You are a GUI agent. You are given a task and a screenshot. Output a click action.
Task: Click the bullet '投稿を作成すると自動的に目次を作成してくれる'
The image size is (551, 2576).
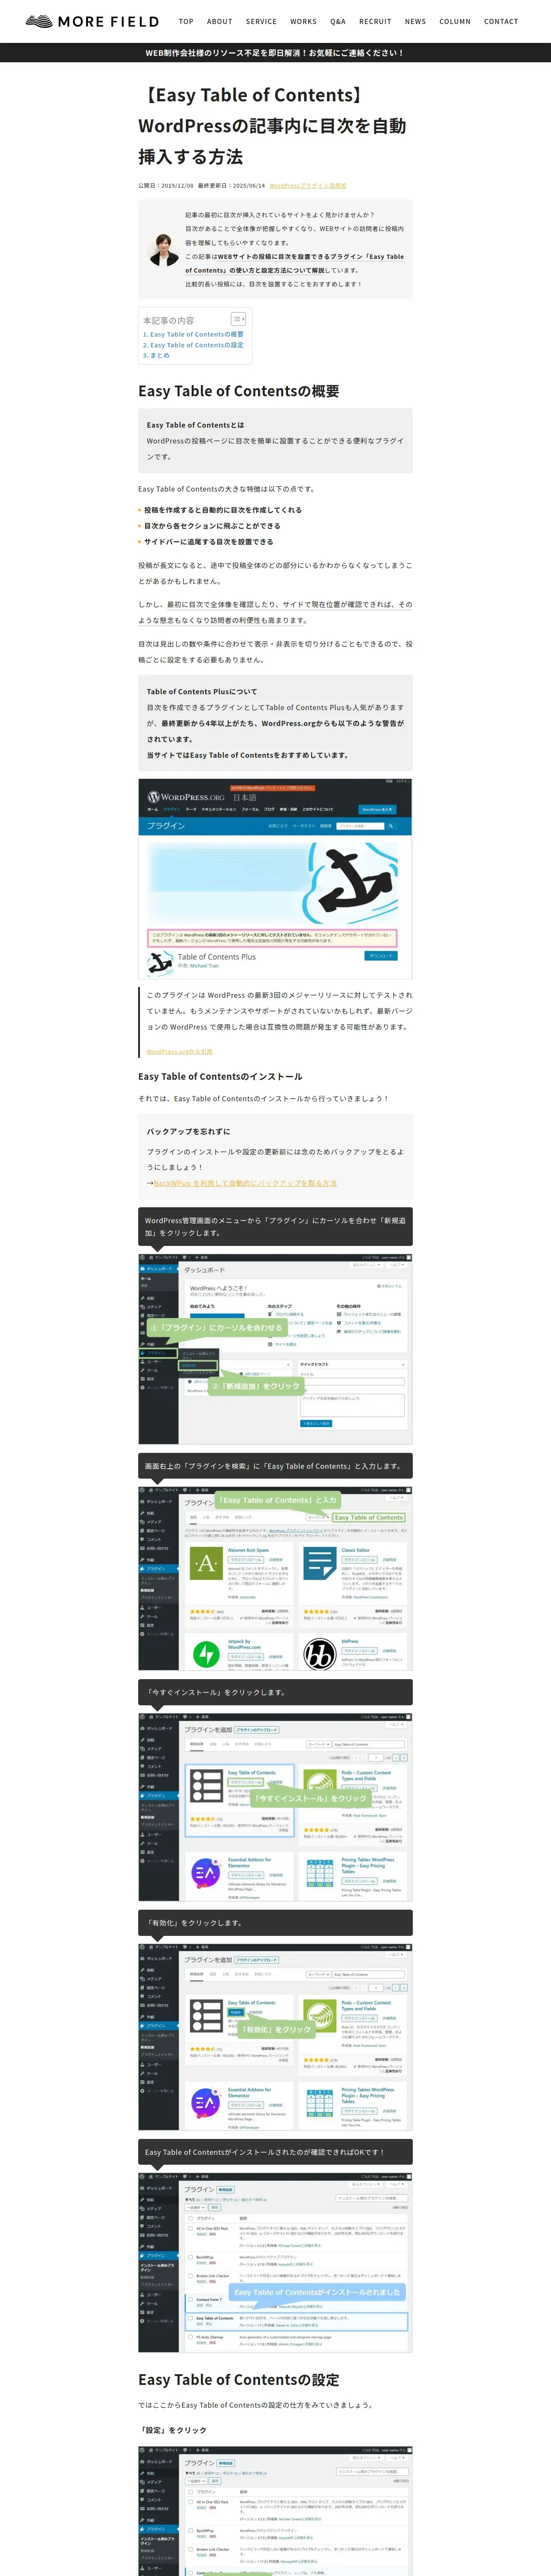coord(223,510)
